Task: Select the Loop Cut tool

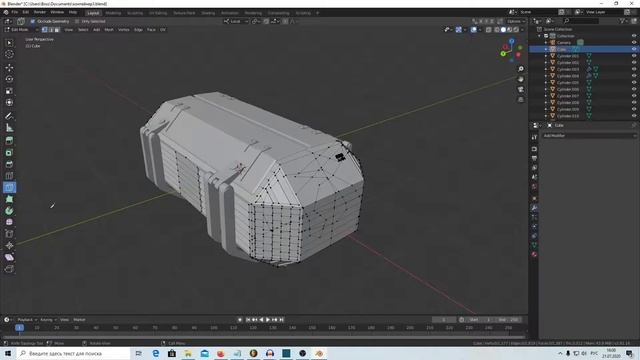Action: pyautogui.click(x=9, y=176)
